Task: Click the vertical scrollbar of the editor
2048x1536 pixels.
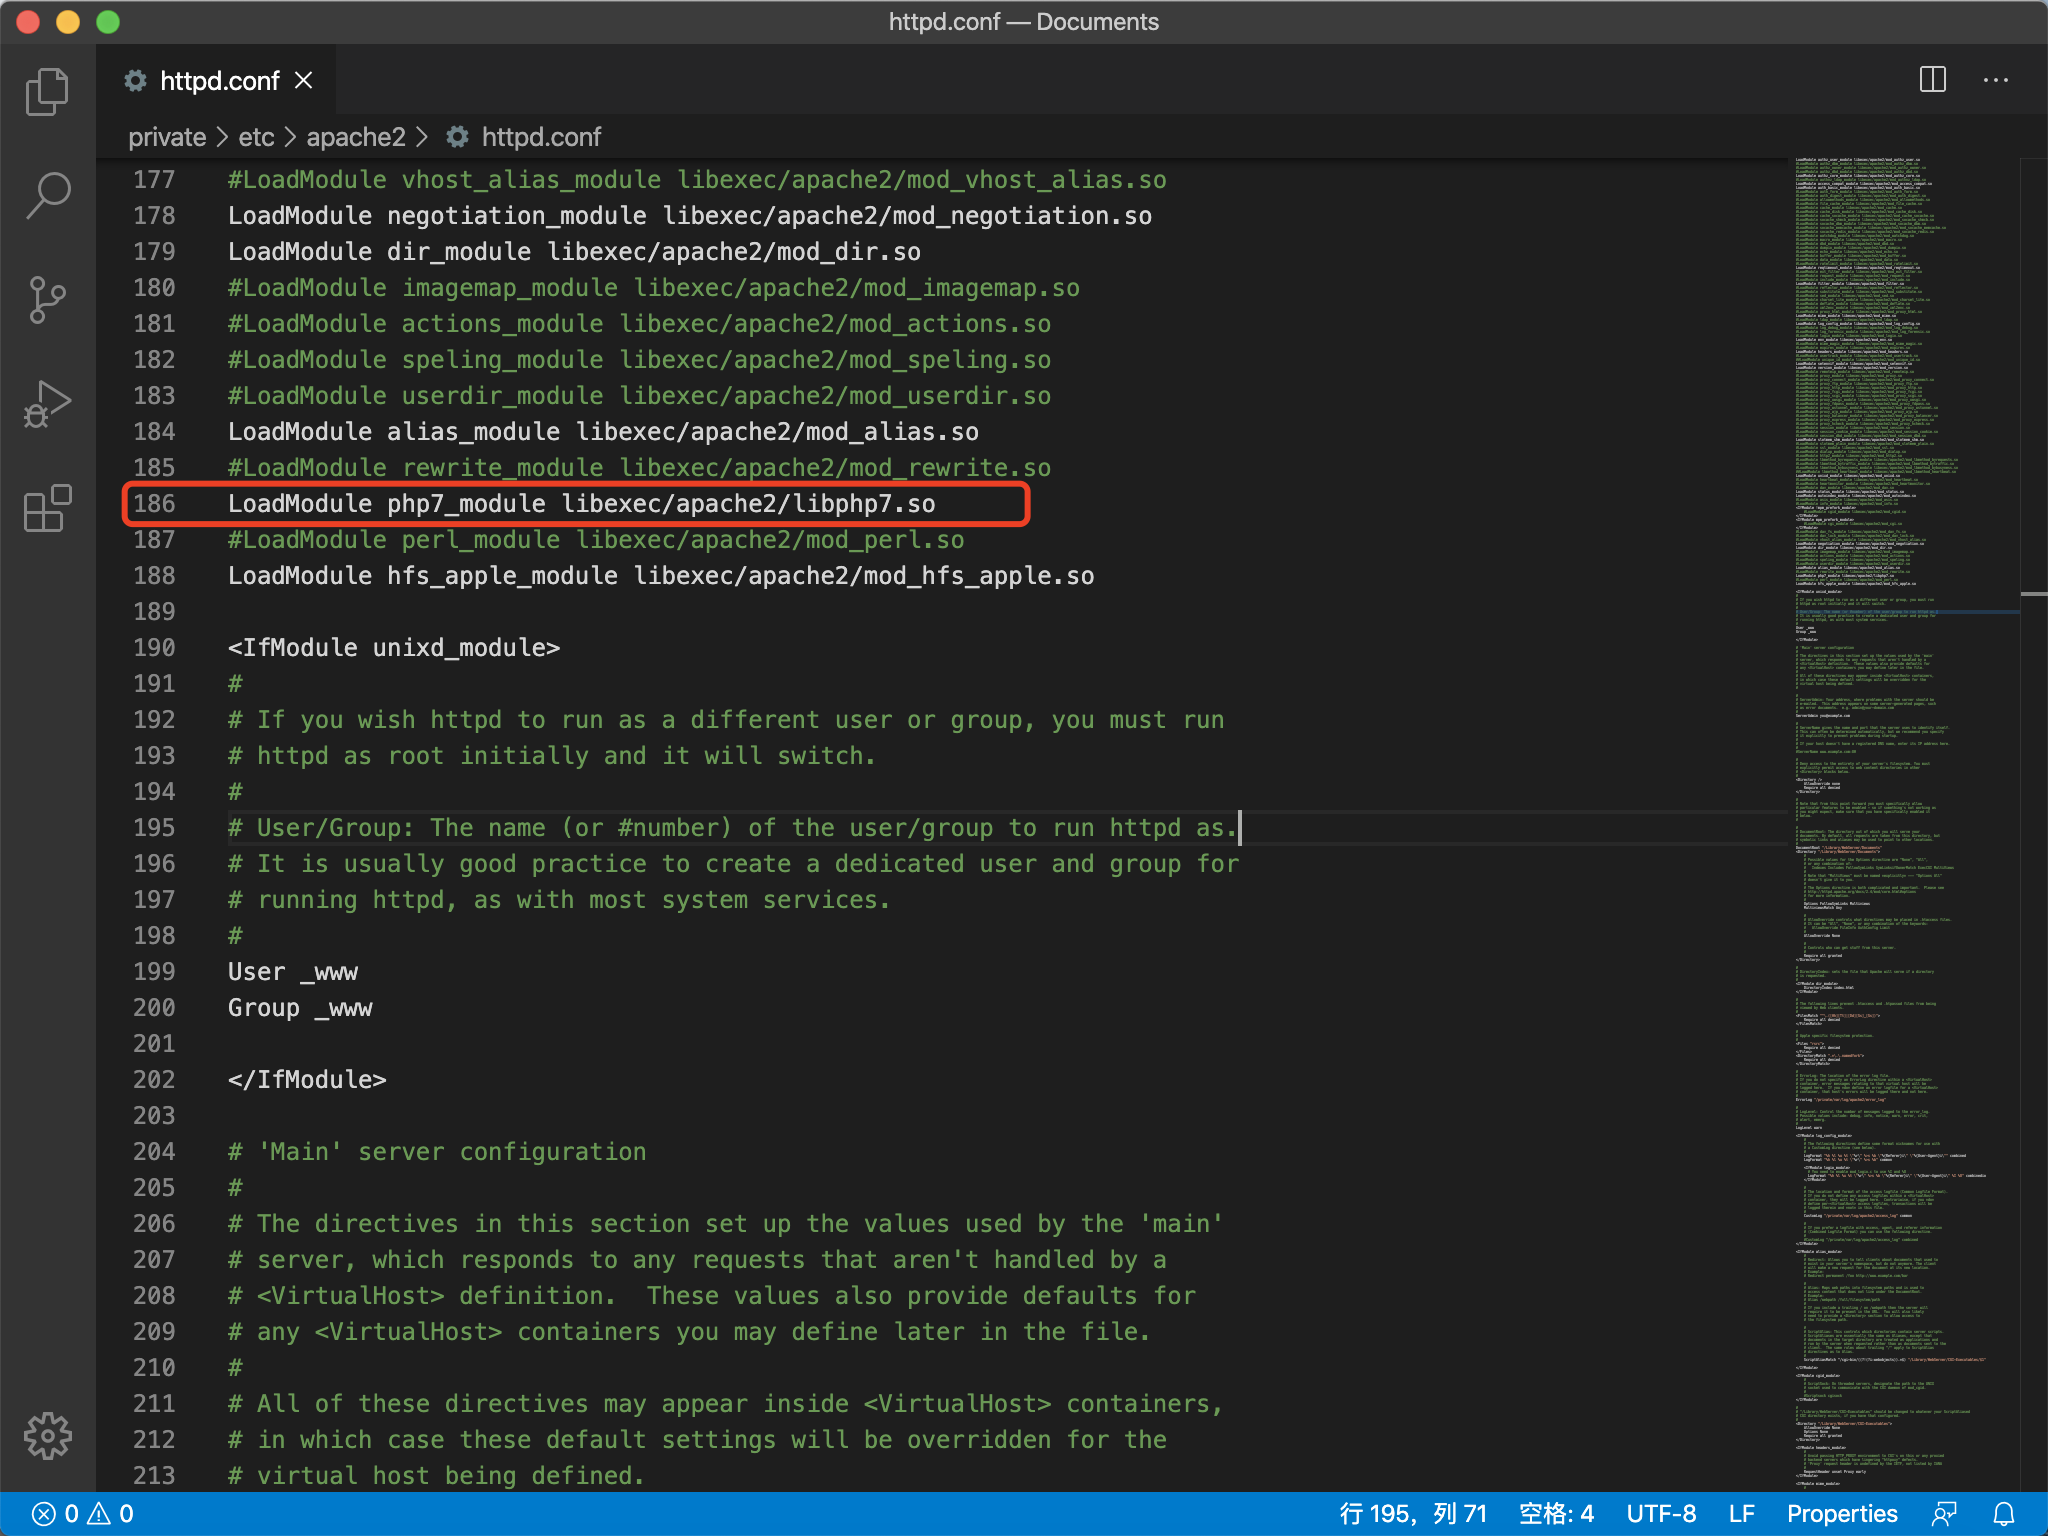Action: [x=2033, y=824]
